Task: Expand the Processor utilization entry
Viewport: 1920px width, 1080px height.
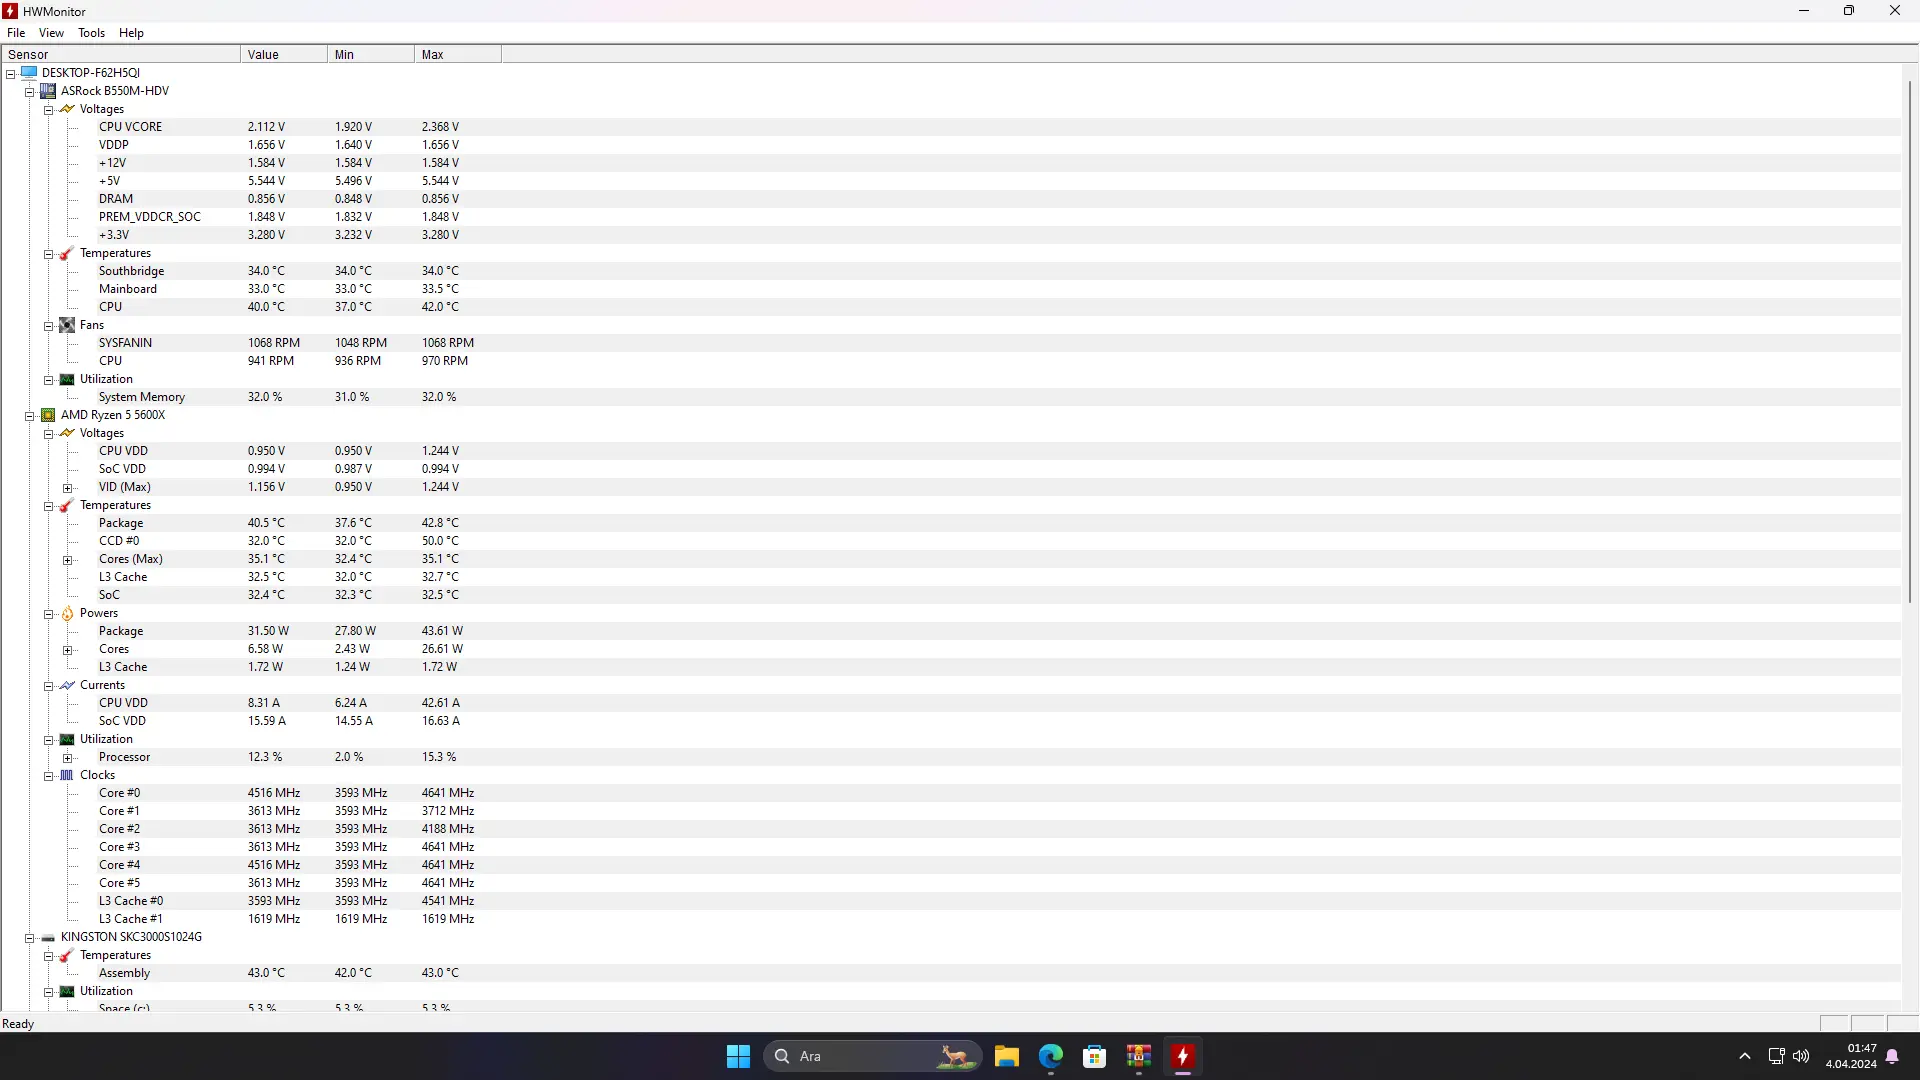Action: [68, 758]
